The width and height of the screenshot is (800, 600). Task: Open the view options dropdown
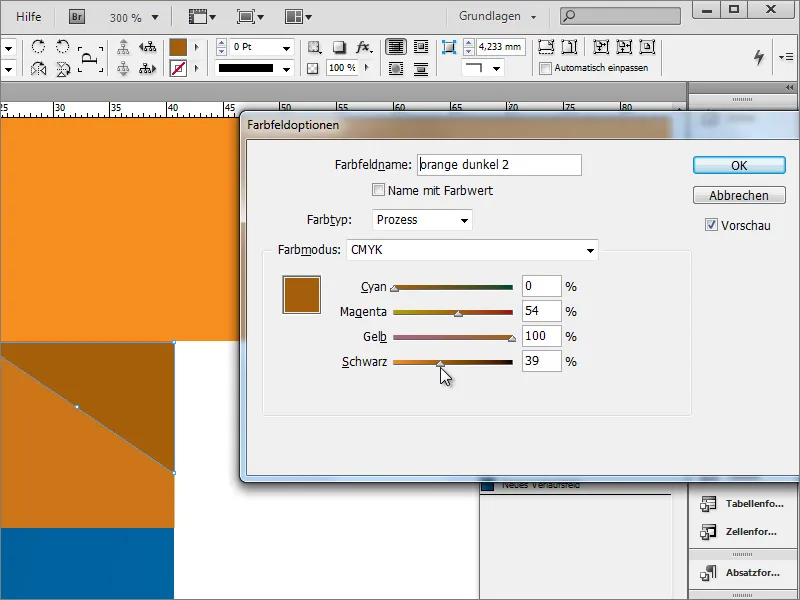pyautogui.click(x=202, y=17)
